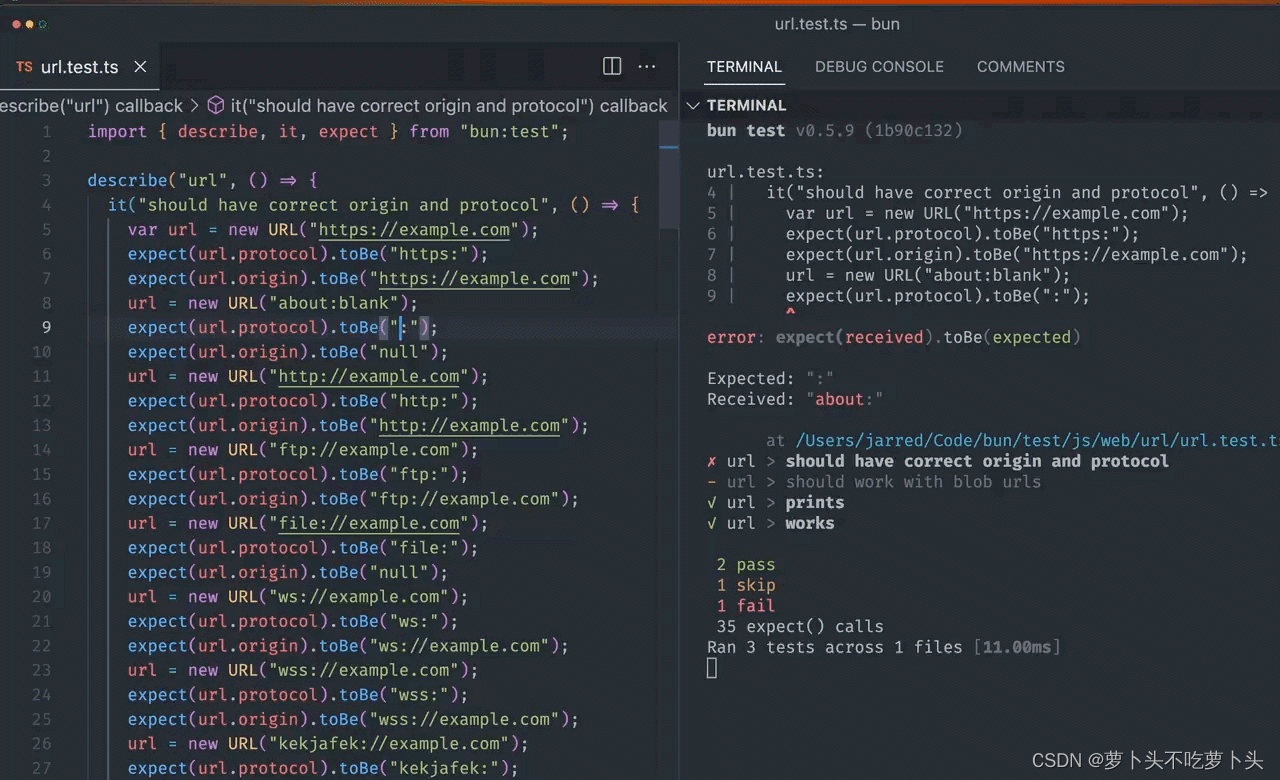
Task: Switch to the TERMINAL panel tab
Action: pyautogui.click(x=744, y=67)
